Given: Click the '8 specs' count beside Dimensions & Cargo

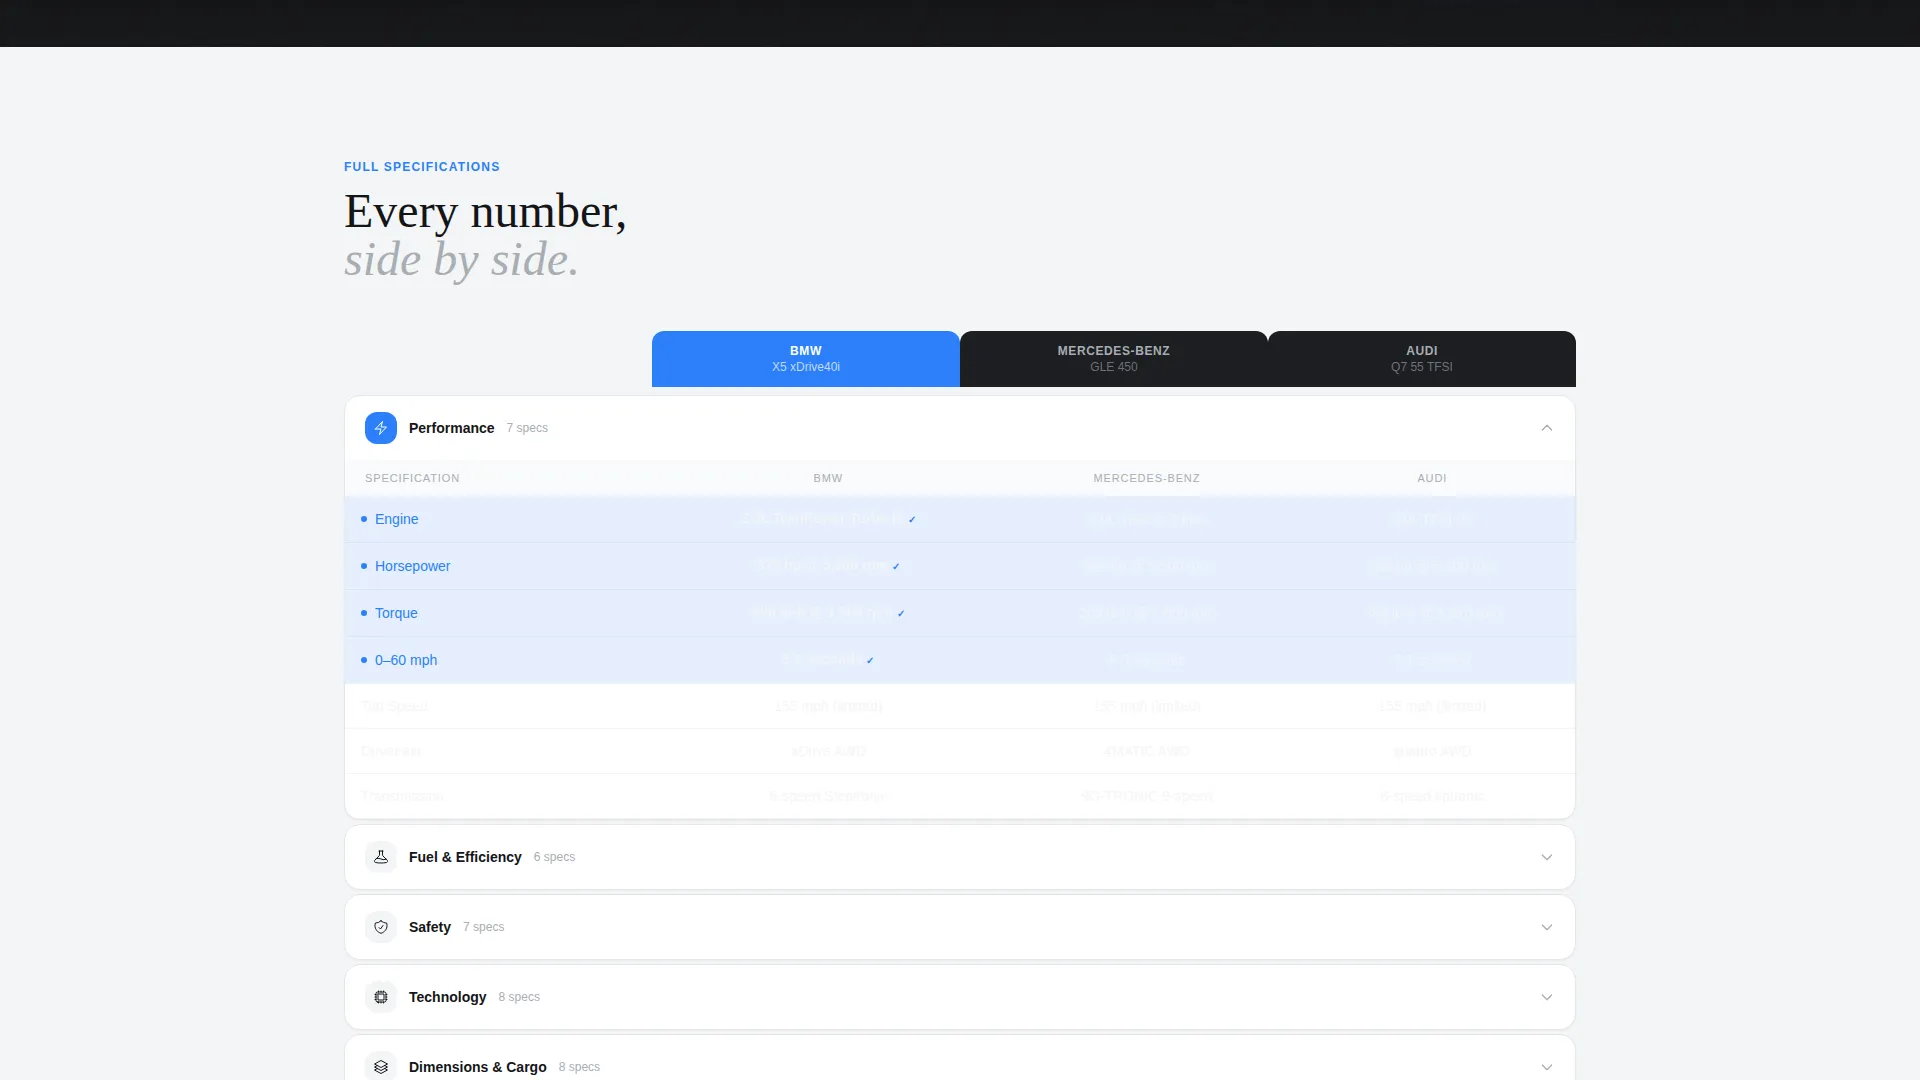Looking at the screenshot, I should click(579, 1067).
